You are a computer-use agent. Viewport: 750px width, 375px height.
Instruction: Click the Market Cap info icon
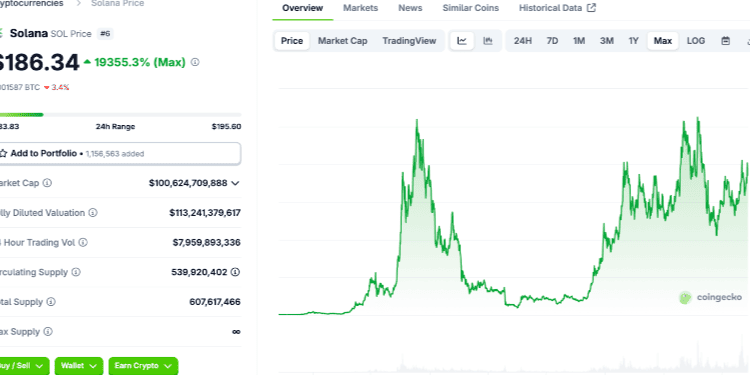(47, 183)
